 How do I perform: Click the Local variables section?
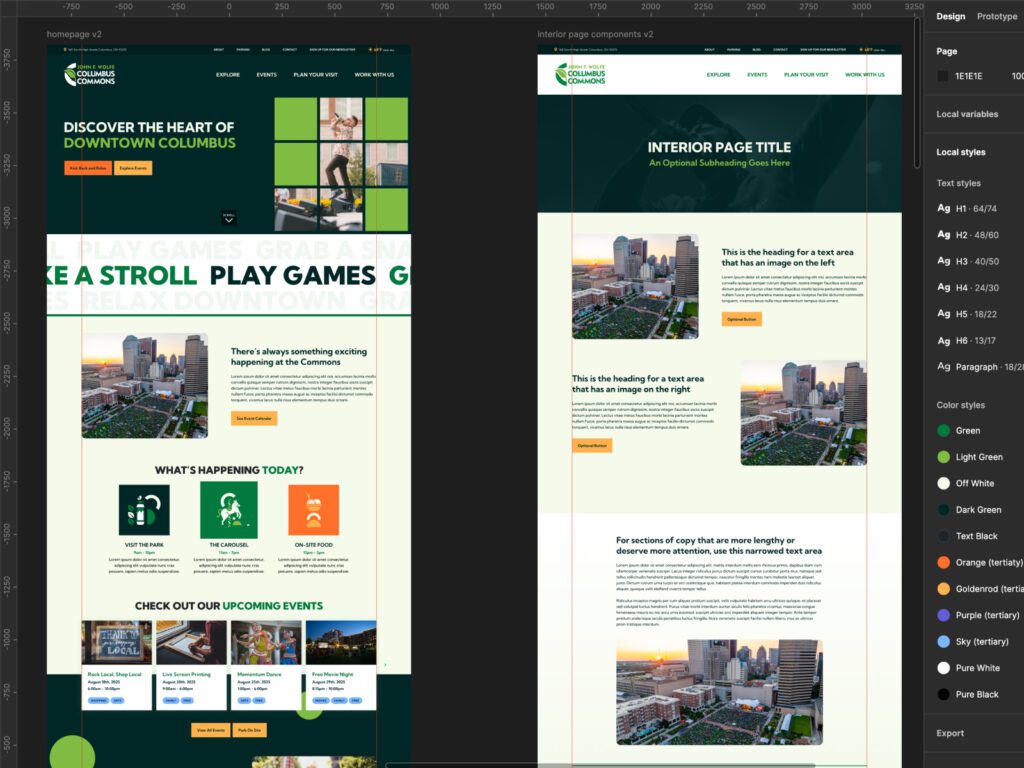(x=967, y=114)
